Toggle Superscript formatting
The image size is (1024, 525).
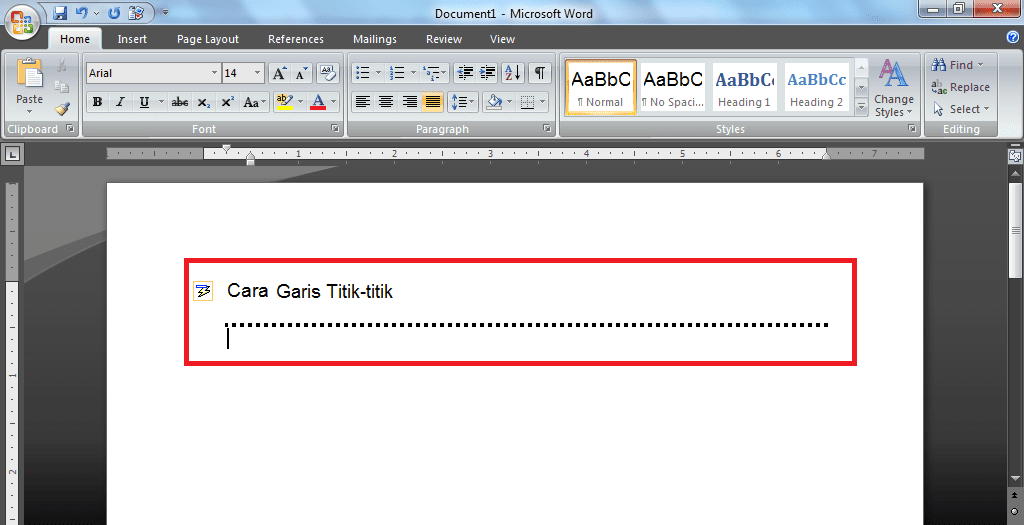[x=227, y=102]
